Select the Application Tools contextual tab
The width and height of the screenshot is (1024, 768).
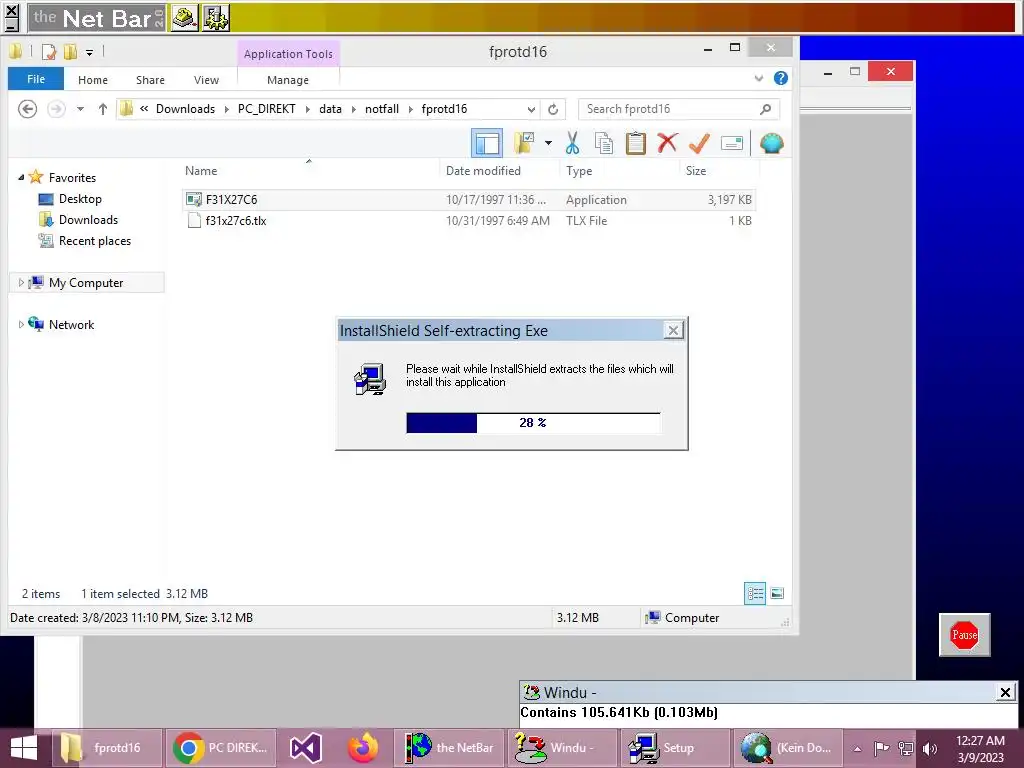(288, 54)
